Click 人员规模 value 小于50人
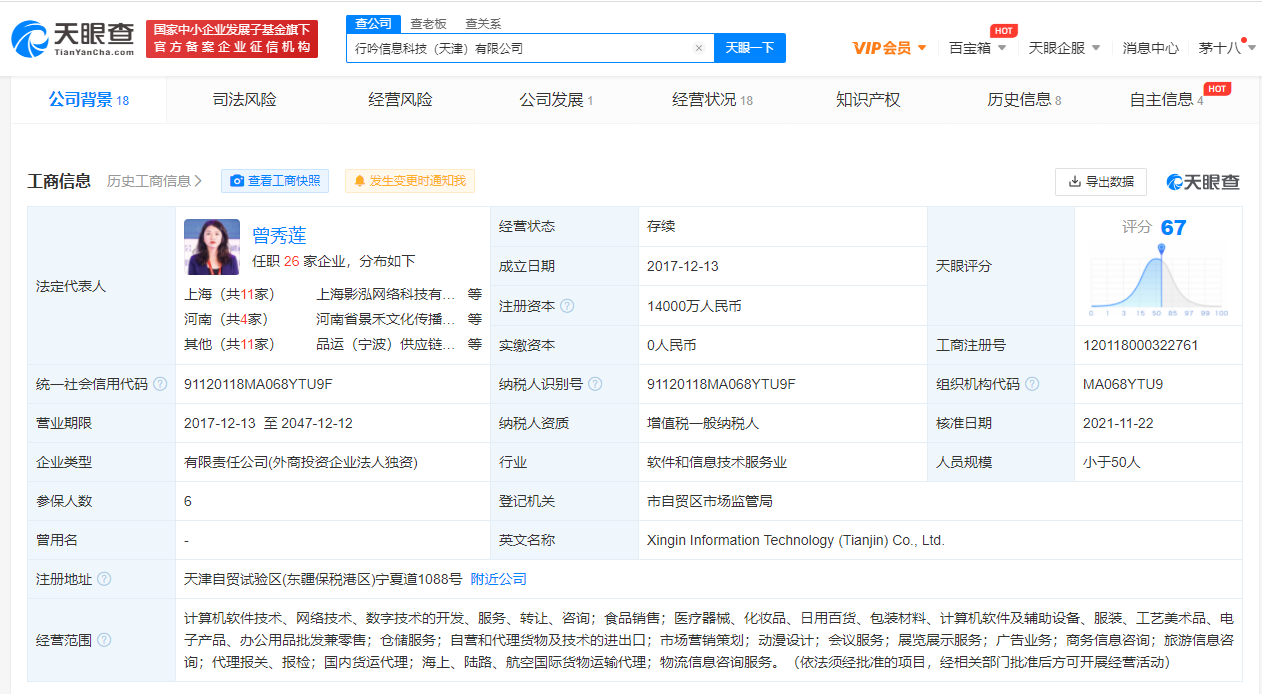1262x694 pixels. [x=1111, y=462]
